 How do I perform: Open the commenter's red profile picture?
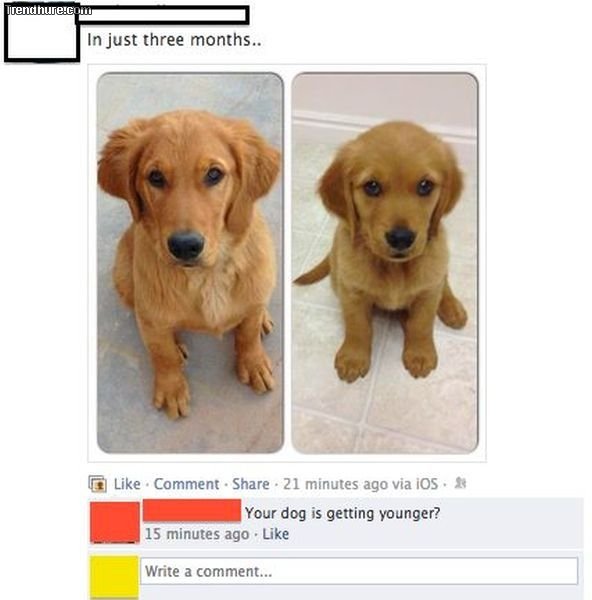point(115,522)
